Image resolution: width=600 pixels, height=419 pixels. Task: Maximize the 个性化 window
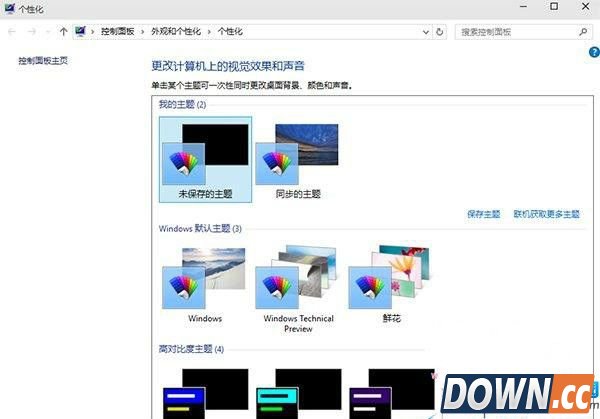coord(554,7)
